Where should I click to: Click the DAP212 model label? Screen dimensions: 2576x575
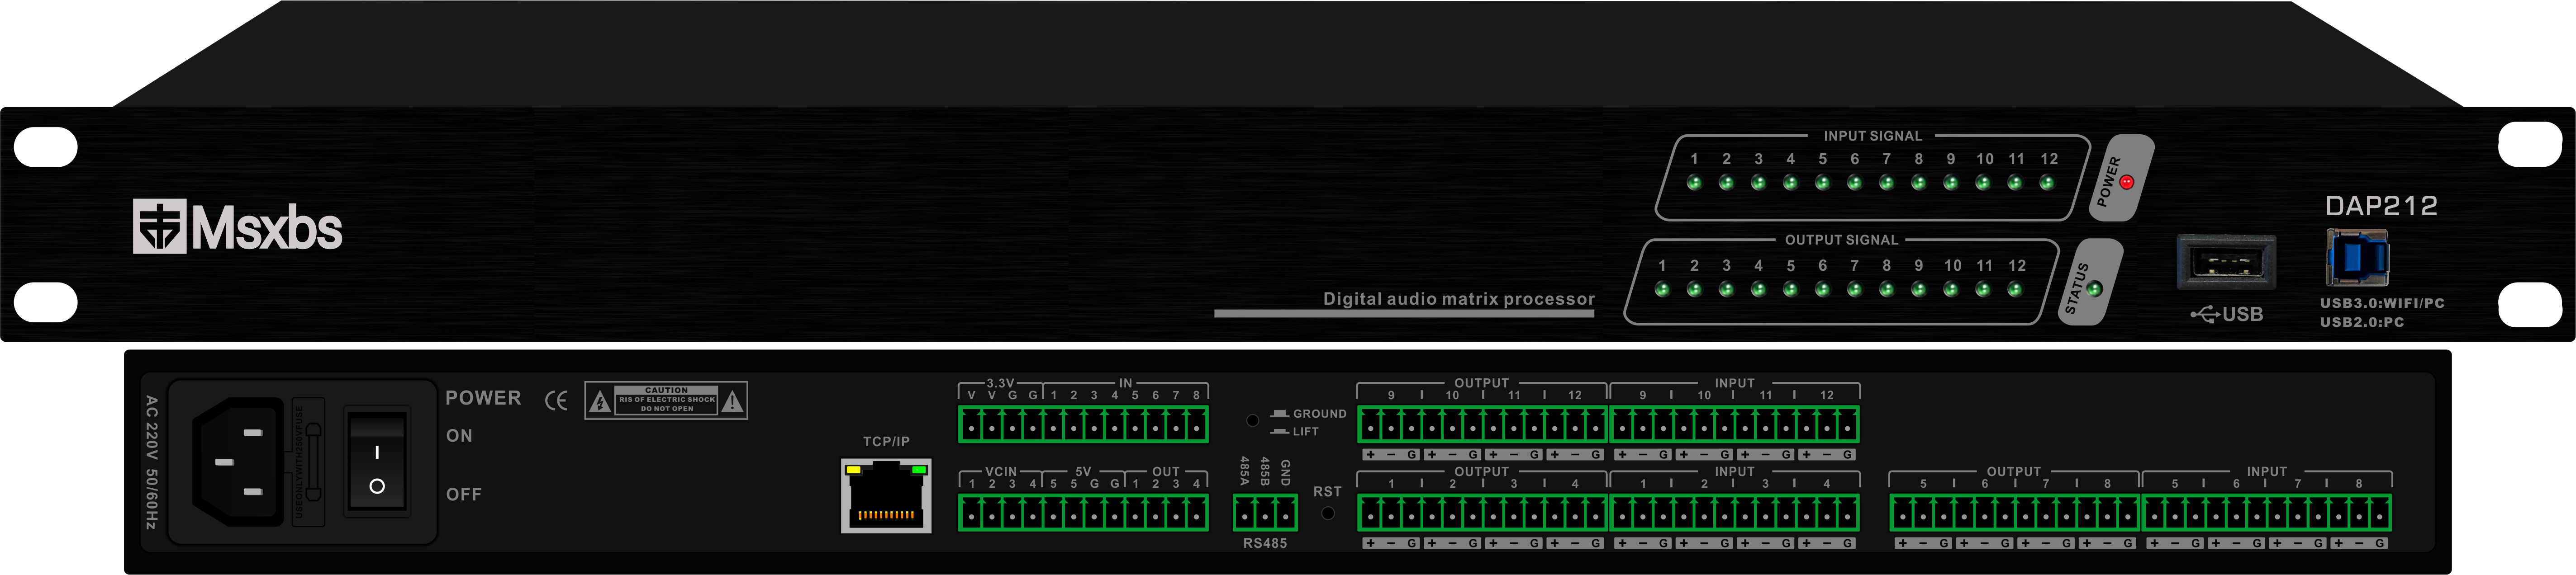tap(2381, 206)
